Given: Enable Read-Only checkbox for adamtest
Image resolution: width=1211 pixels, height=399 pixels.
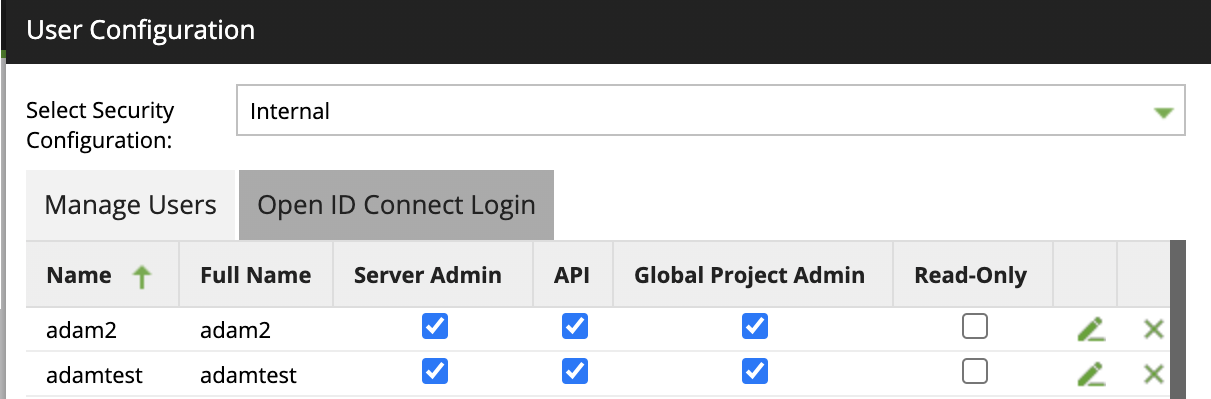Looking at the screenshot, I should 975,372.
